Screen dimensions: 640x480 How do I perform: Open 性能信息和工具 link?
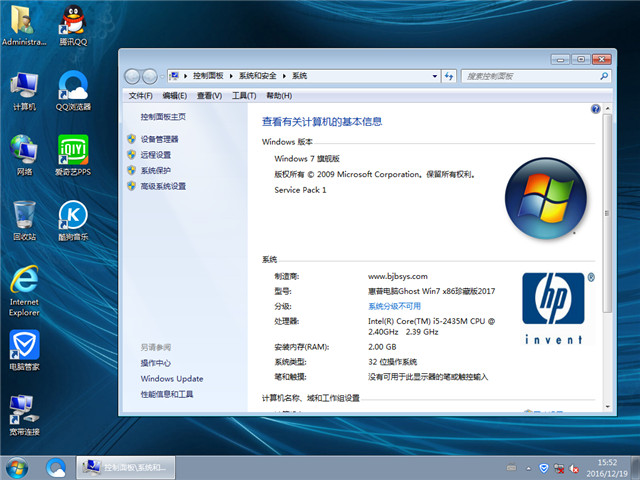pyautogui.click(x=167, y=394)
